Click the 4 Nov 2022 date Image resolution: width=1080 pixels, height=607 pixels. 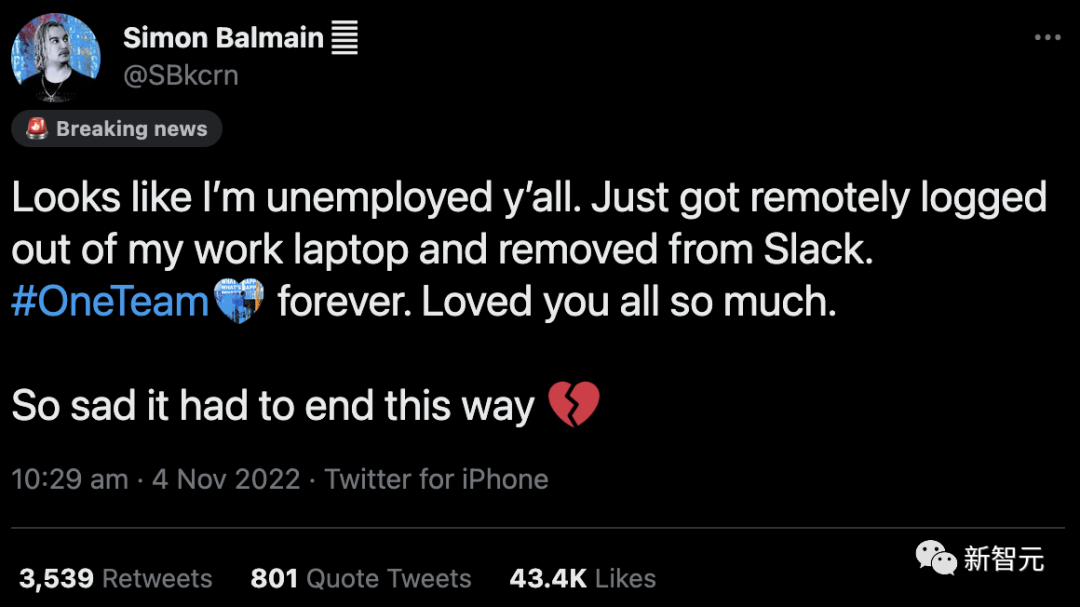225,479
